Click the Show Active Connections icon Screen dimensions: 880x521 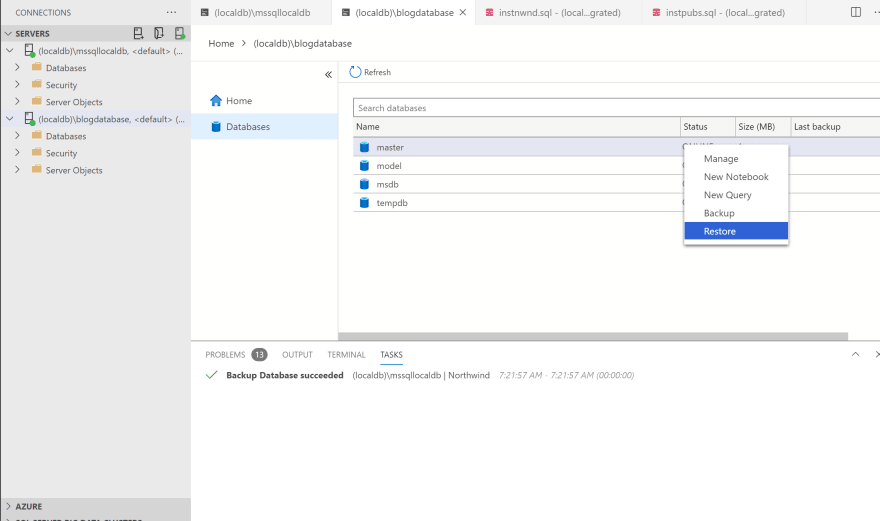180,33
